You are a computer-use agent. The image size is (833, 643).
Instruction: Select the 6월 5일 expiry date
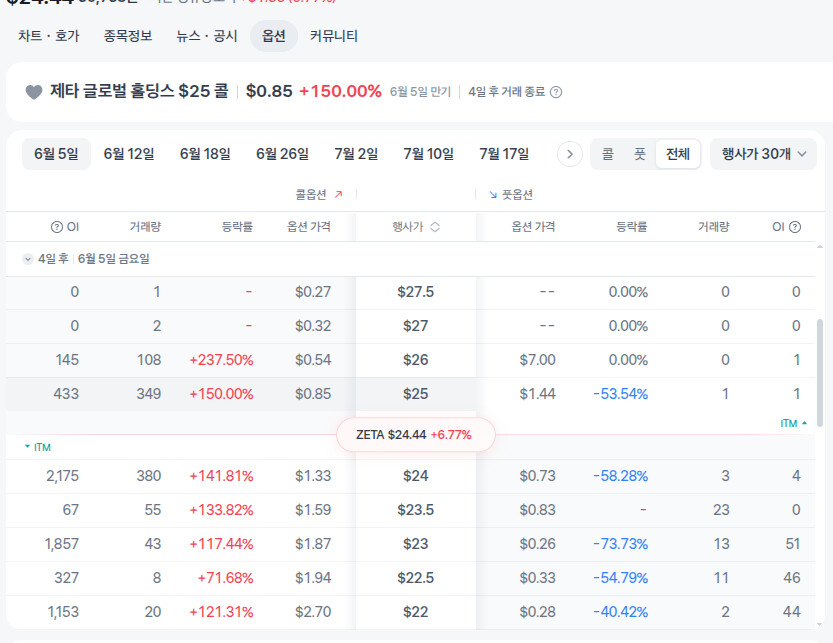(x=56, y=154)
